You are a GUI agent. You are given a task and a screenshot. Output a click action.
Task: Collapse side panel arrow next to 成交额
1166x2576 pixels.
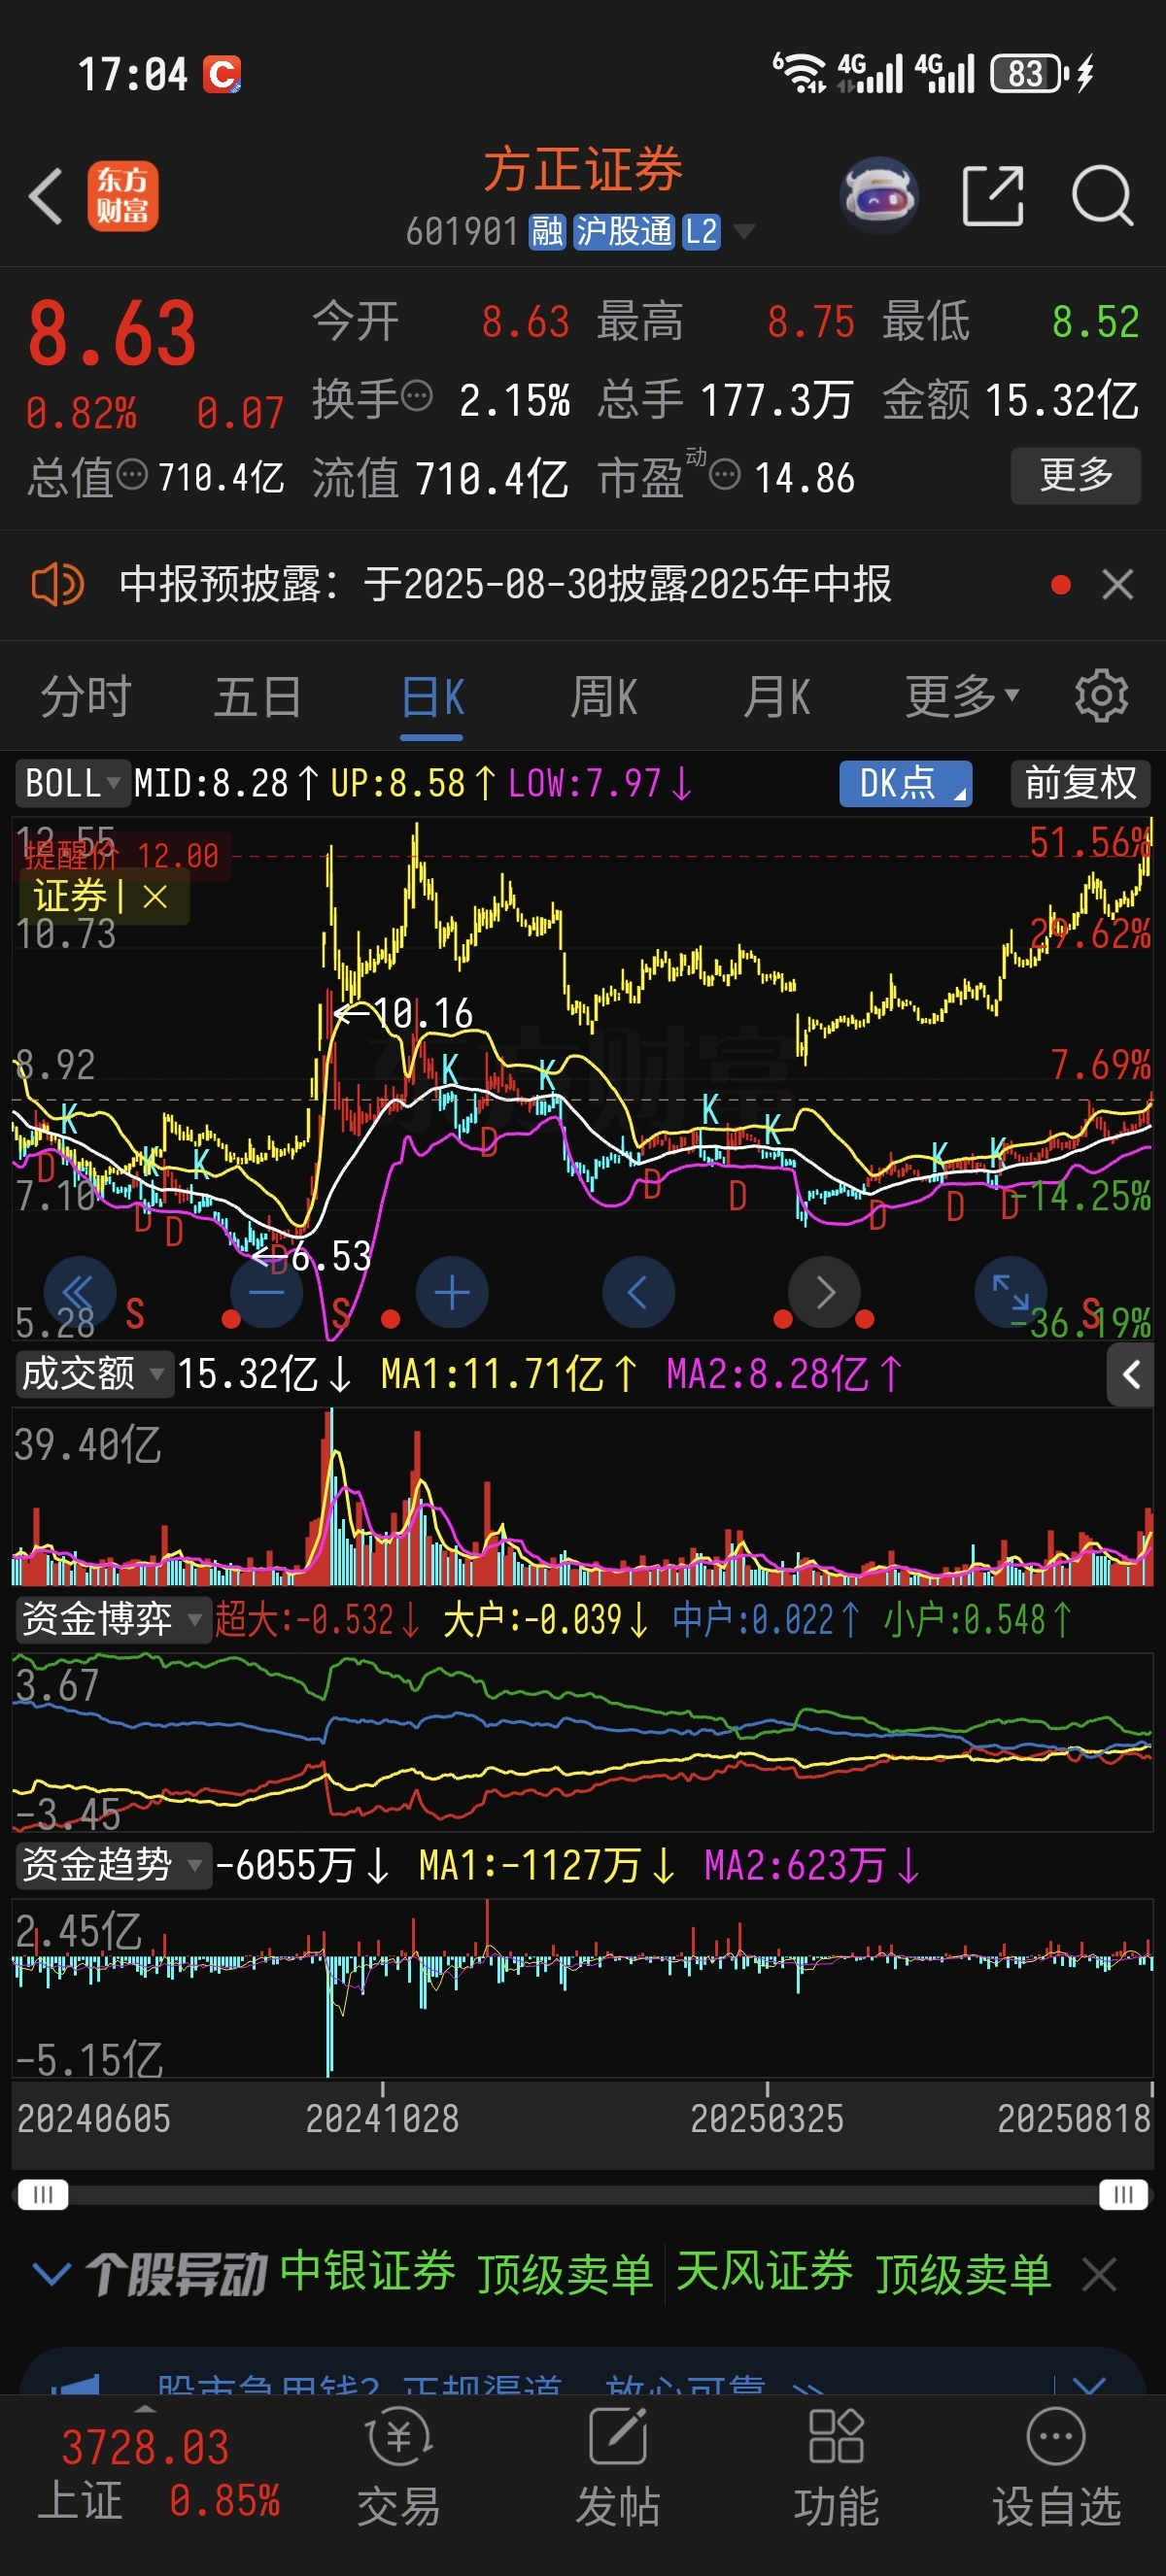tap(1131, 1375)
